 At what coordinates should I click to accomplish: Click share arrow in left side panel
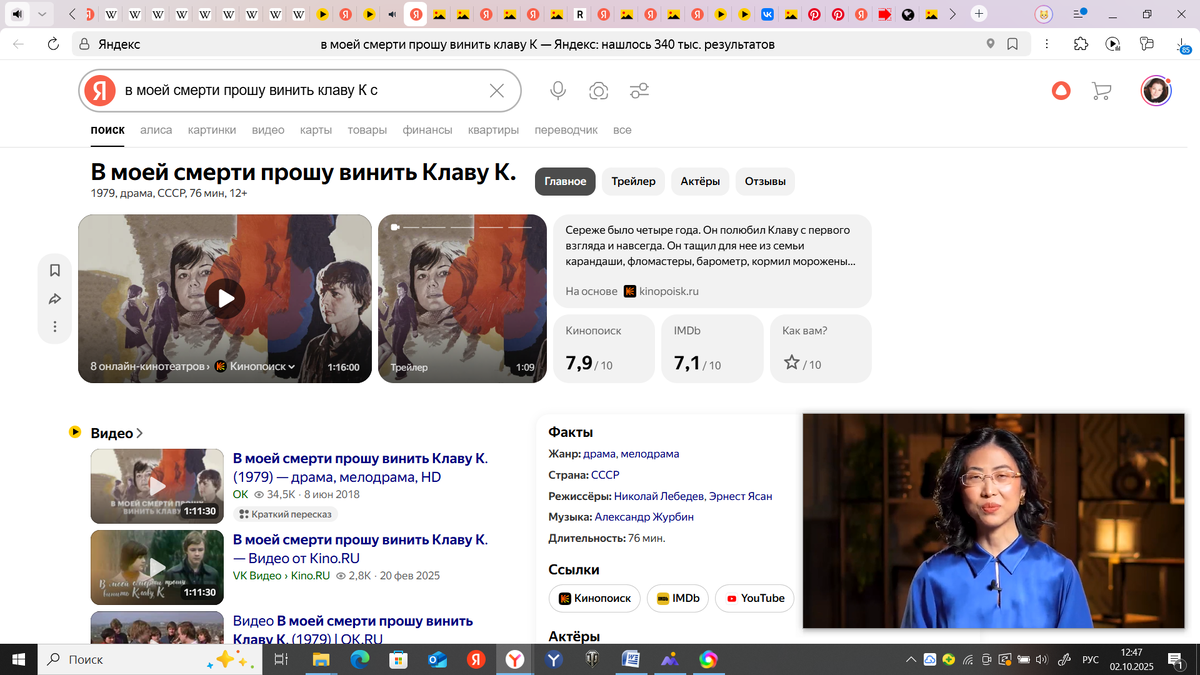pos(55,299)
